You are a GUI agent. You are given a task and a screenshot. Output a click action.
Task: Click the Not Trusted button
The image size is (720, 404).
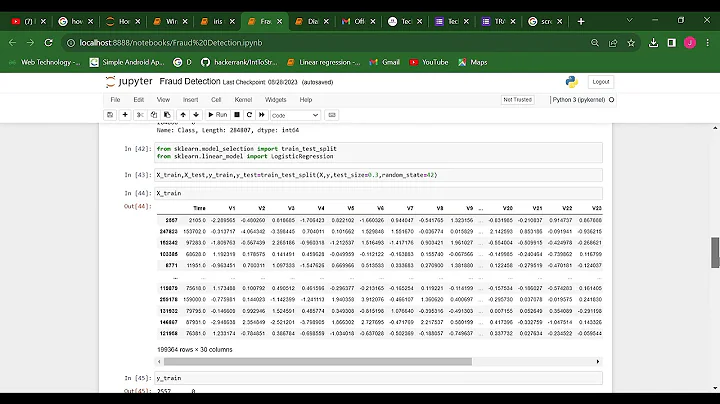[518, 100]
